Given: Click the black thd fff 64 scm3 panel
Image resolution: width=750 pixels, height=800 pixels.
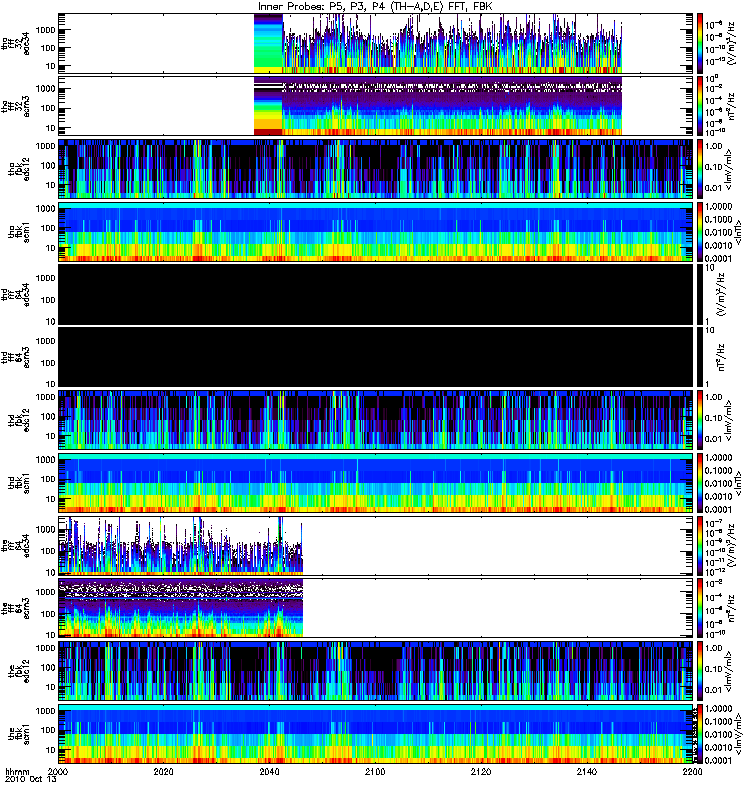Looking at the screenshot, I should [376, 357].
